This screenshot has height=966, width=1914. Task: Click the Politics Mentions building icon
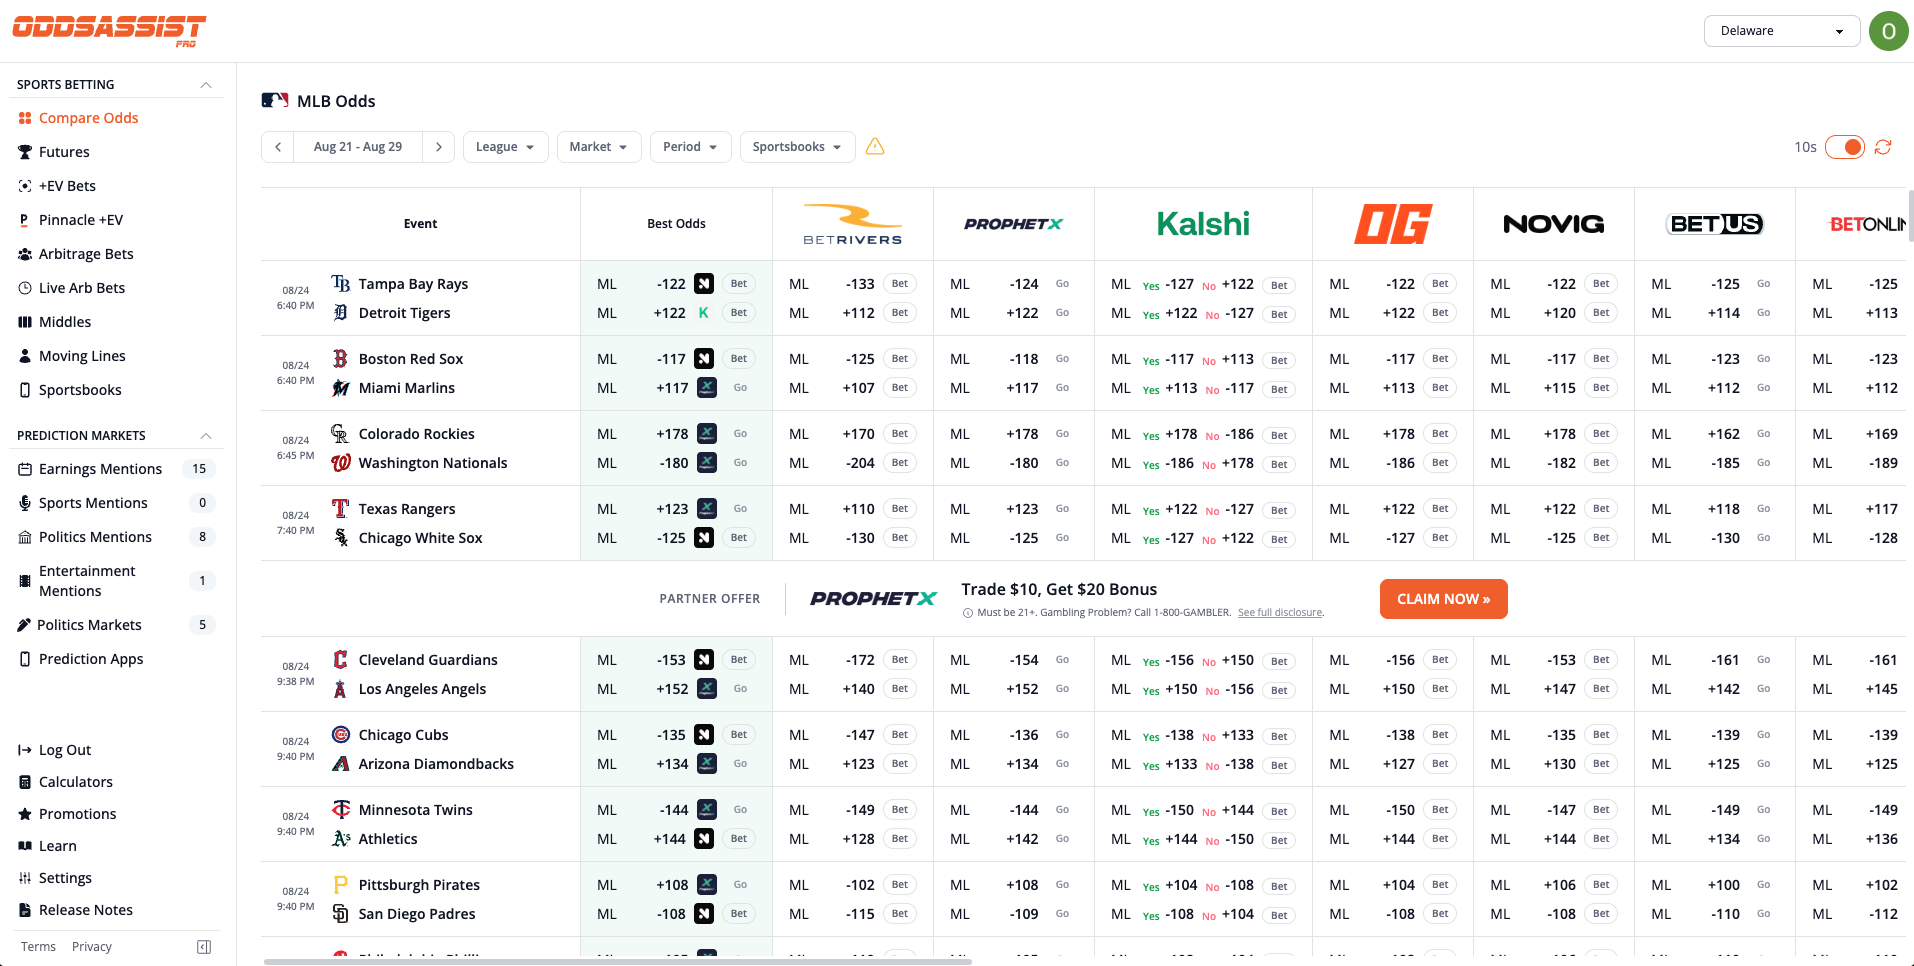coord(25,537)
